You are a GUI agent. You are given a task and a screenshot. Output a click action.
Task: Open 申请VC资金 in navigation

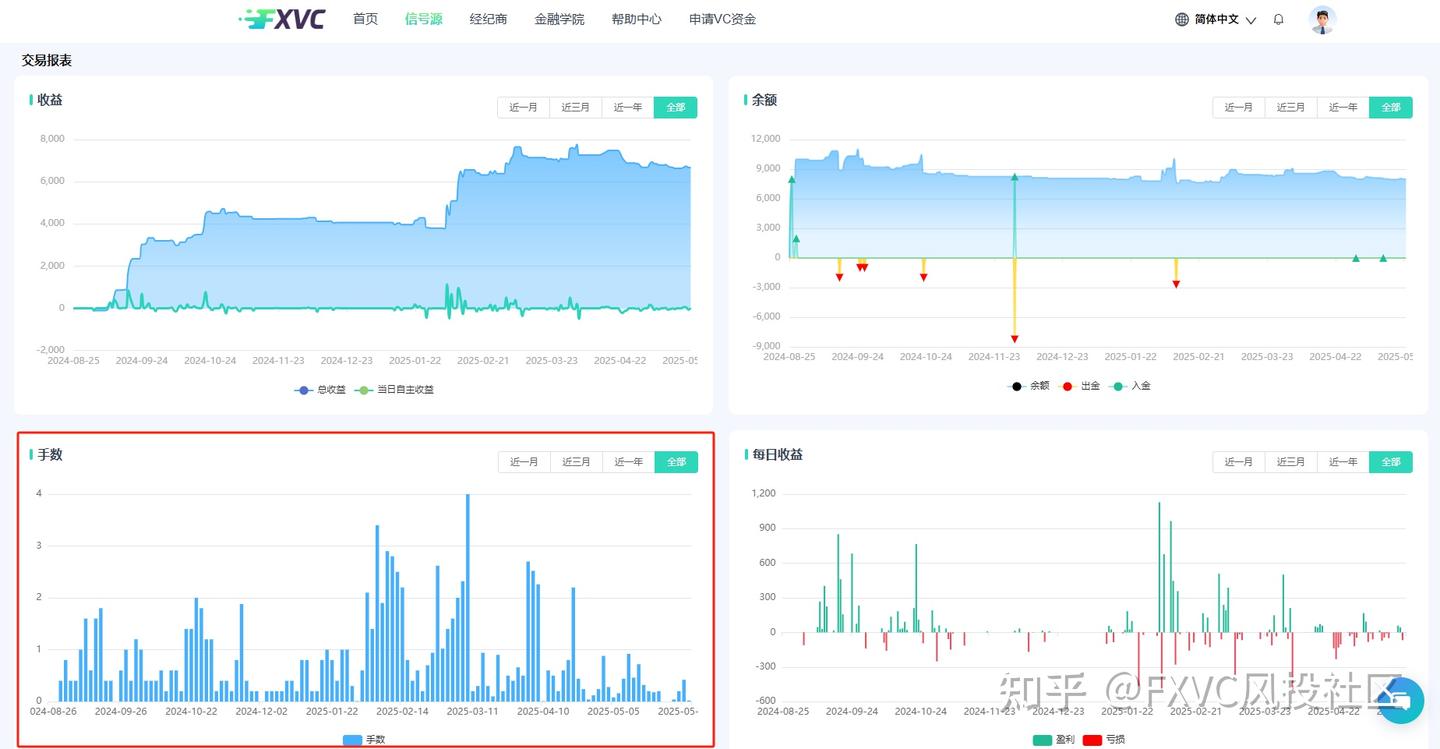point(722,19)
